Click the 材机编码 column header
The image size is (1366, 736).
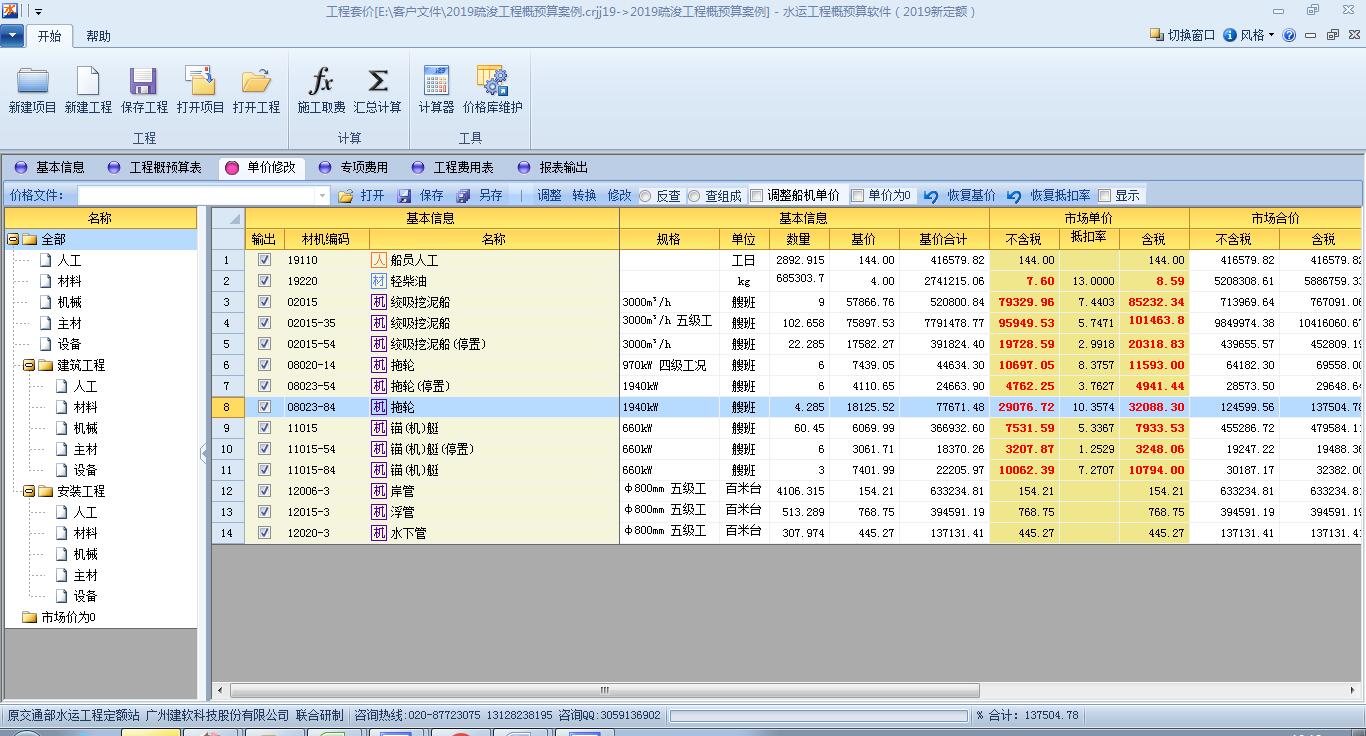326,239
